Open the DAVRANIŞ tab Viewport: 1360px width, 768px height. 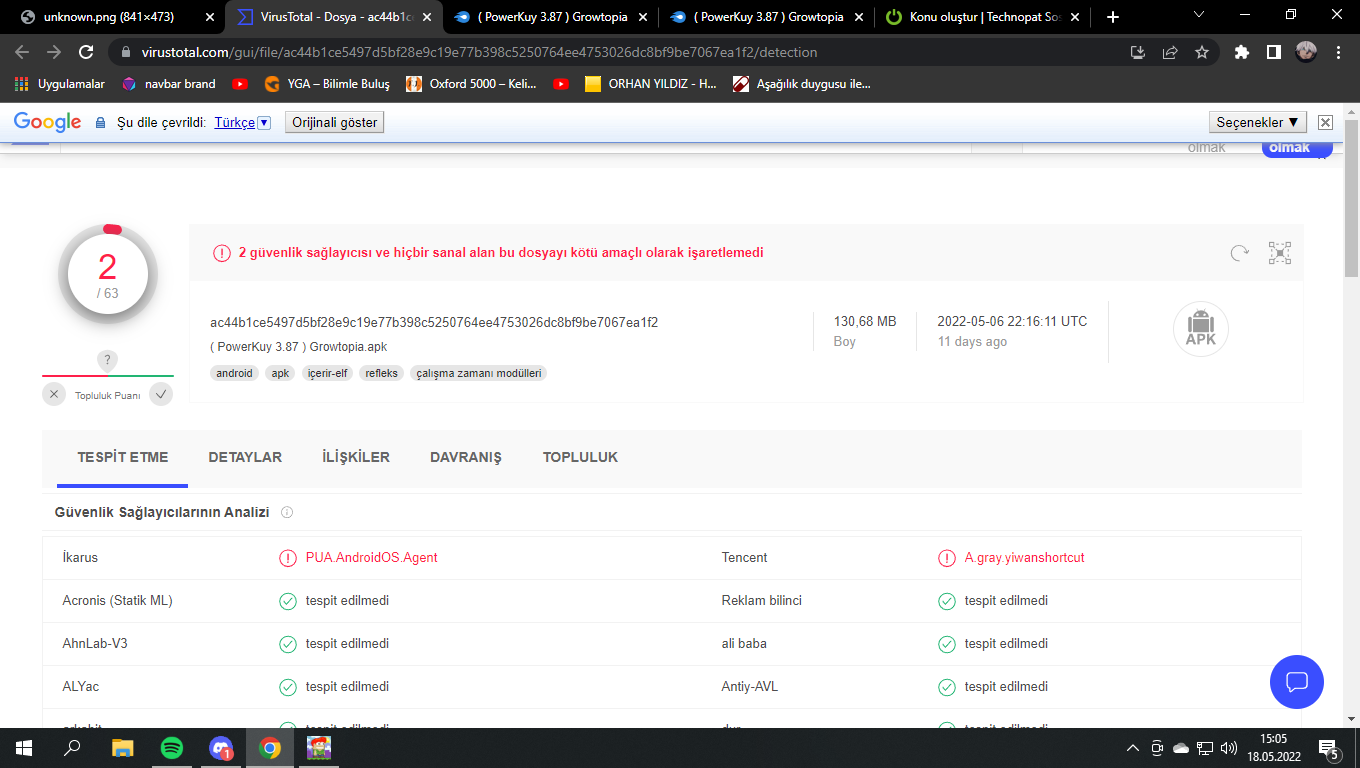point(466,457)
